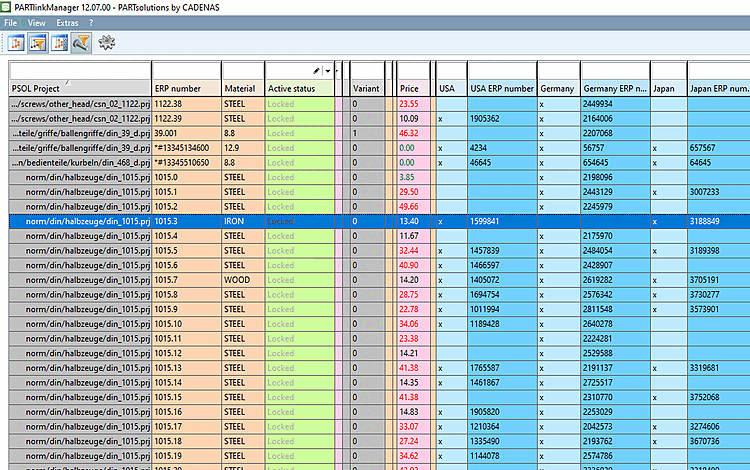This screenshot has width=750, height=470.
Task: Click the second toolbar icon with filter
Action: coord(38,42)
